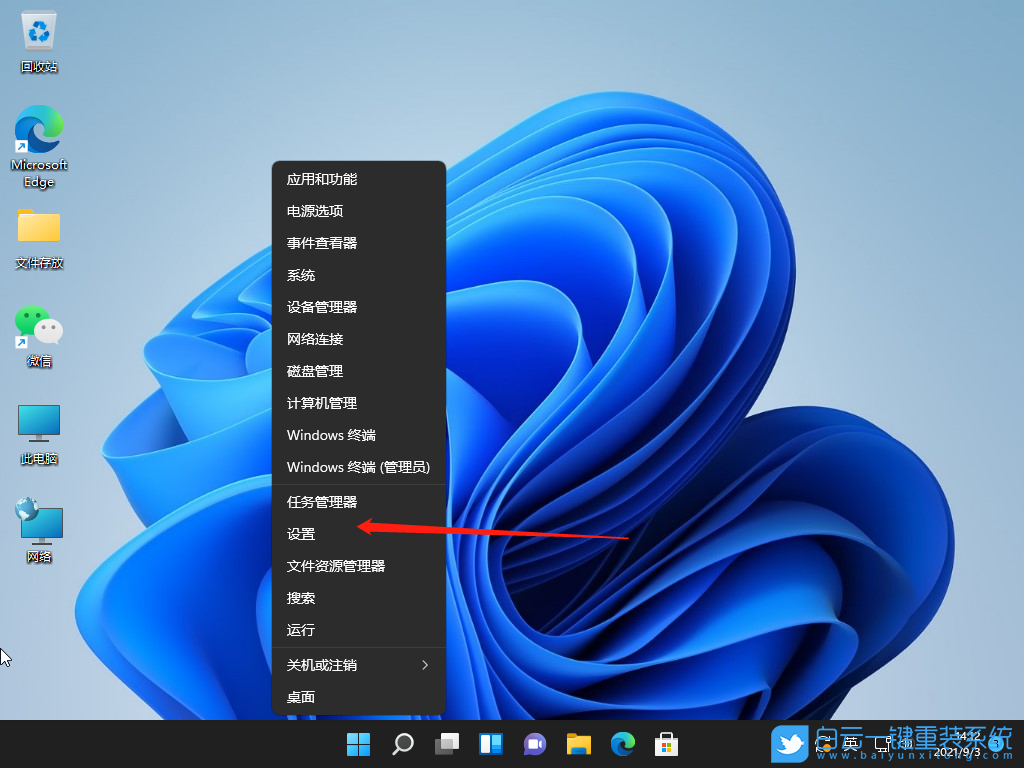The width and height of the screenshot is (1024, 768).
Task: Click the Start button on the taskbar
Action: 358,744
